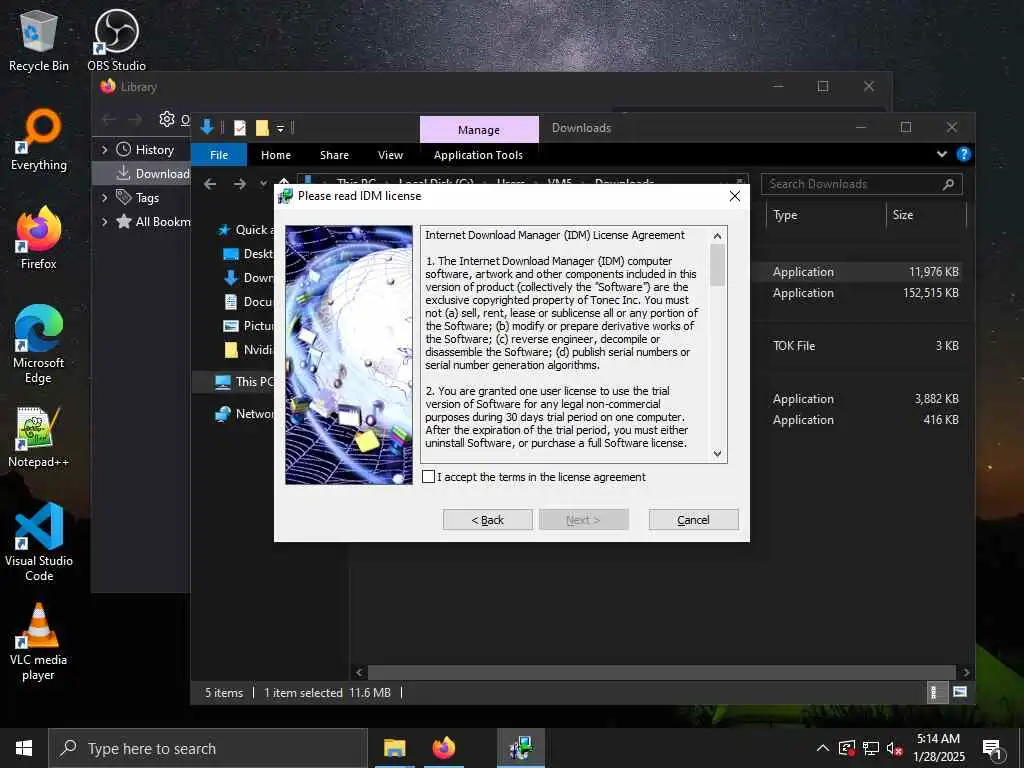The image size is (1024, 768).
Task: Select the Everything search desktop icon
Action: tap(39, 140)
